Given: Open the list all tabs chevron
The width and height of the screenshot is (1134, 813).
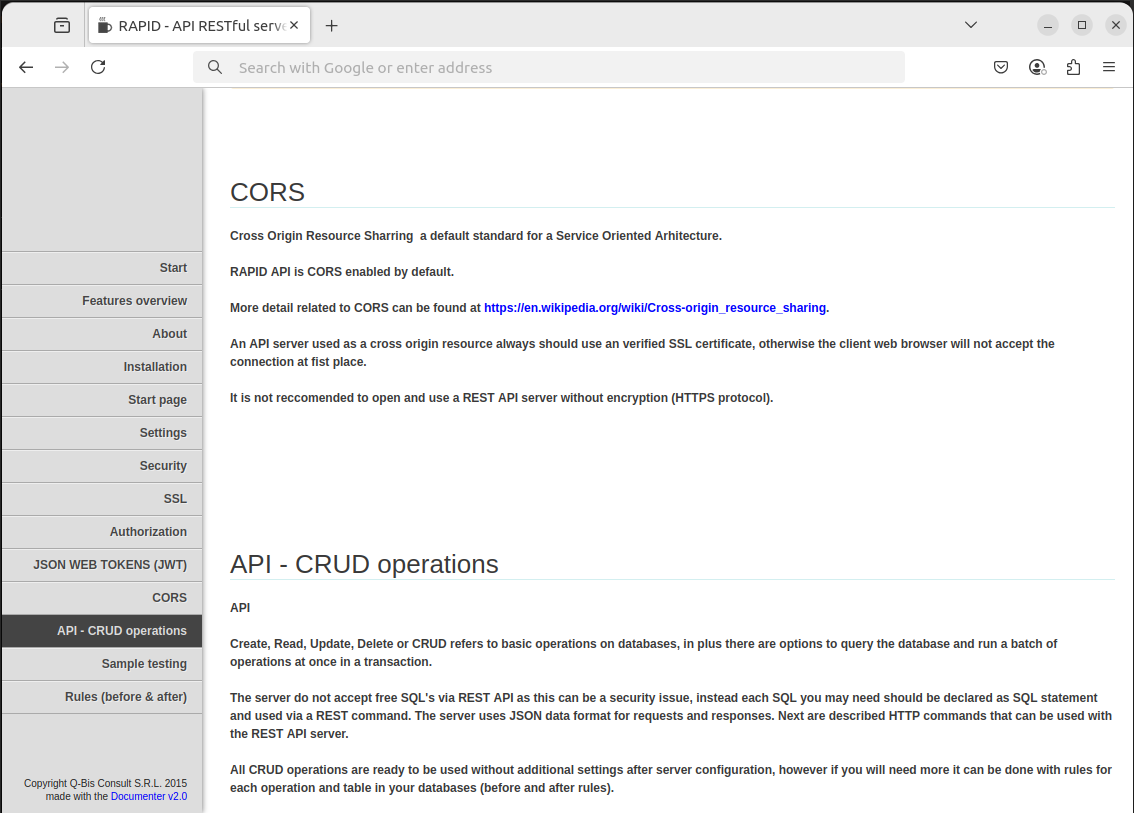Looking at the screenshot, I should pos(971,25).
